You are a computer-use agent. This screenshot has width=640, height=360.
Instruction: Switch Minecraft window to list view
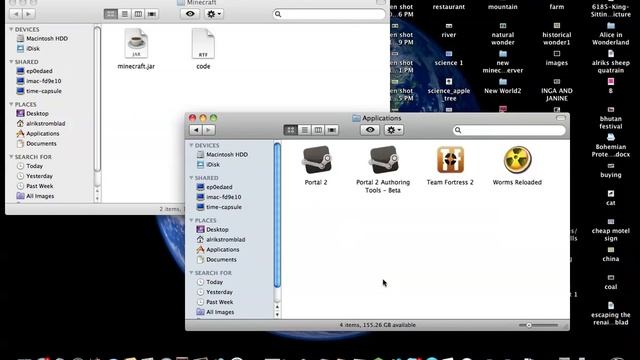[x=124, y=14]
